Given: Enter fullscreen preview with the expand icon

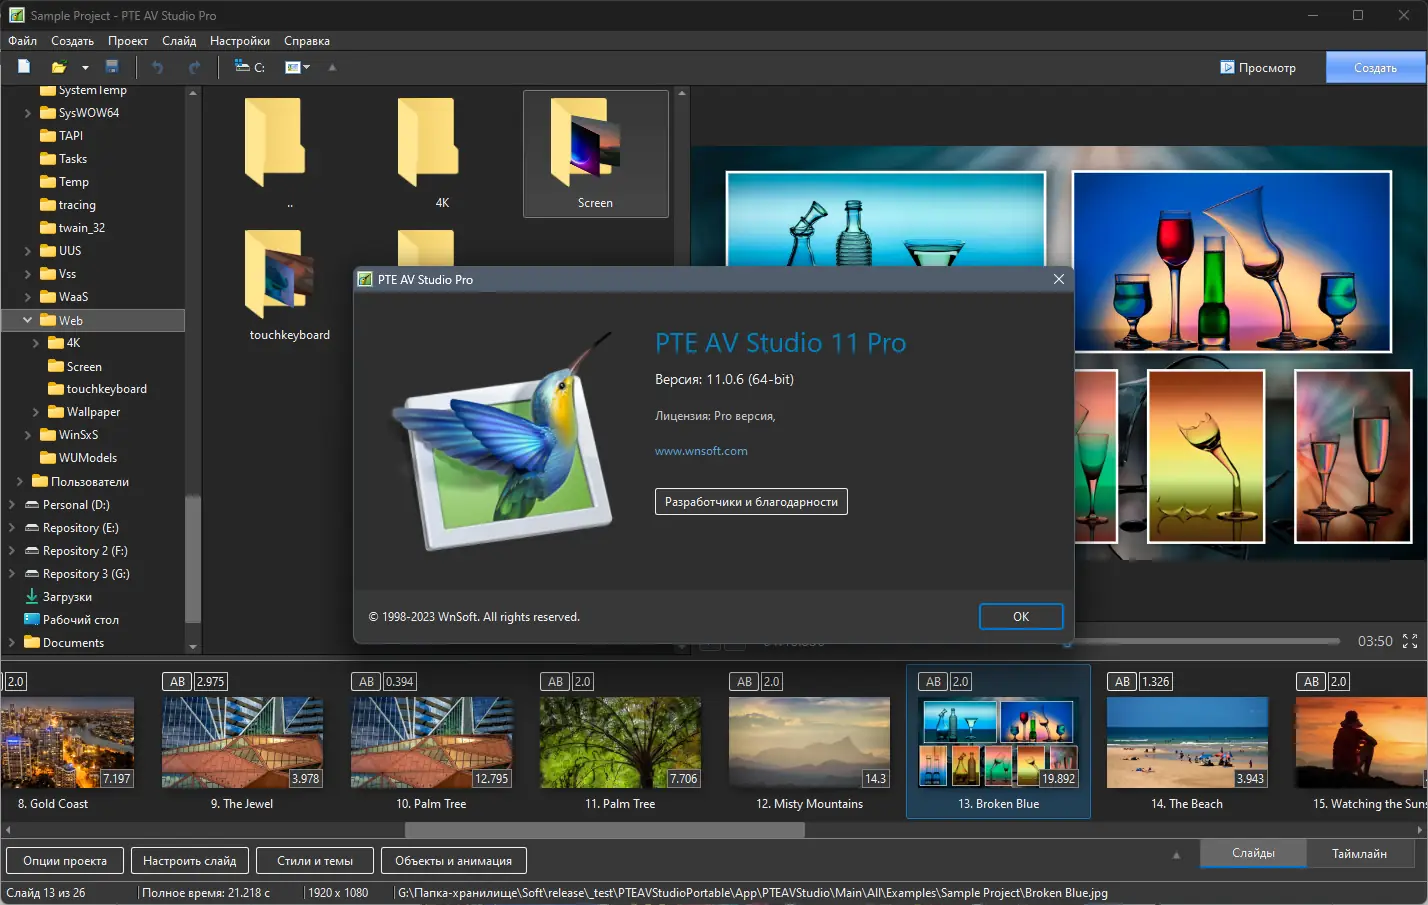Looking at the screenshot, I should pyautogui.click(x=1410, y=641).
